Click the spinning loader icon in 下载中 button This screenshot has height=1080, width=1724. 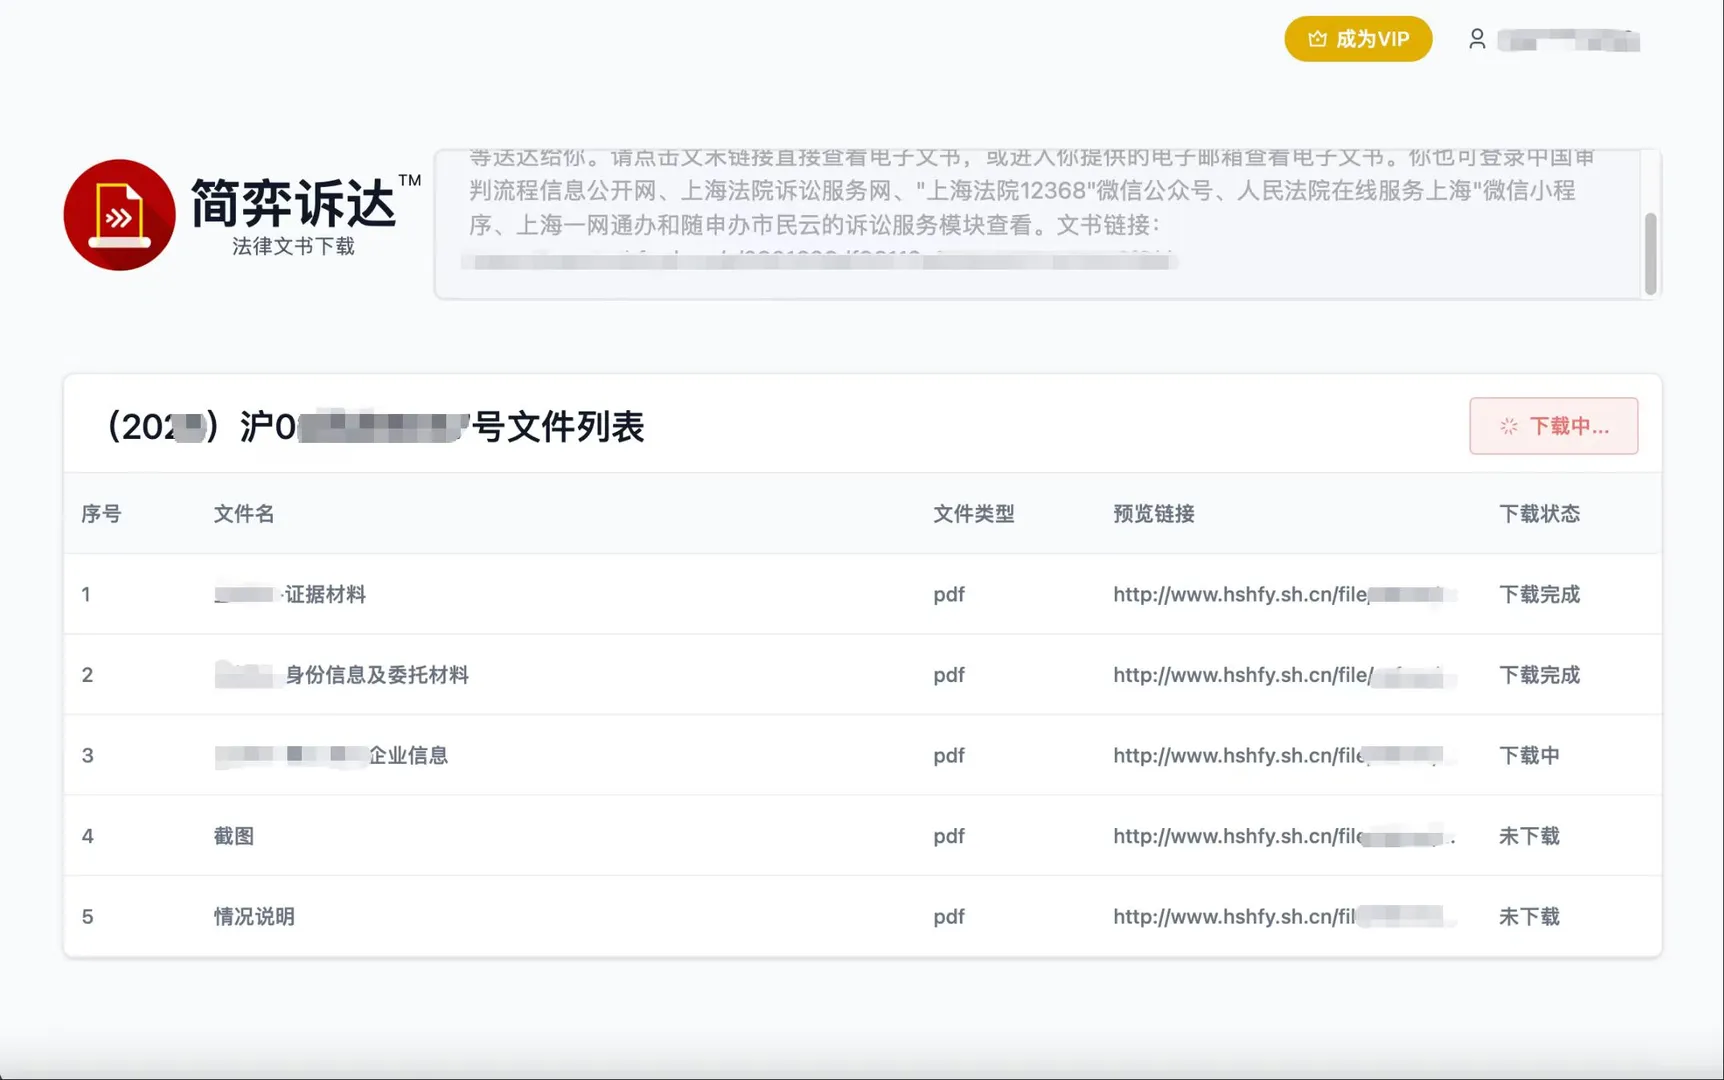1506,426
